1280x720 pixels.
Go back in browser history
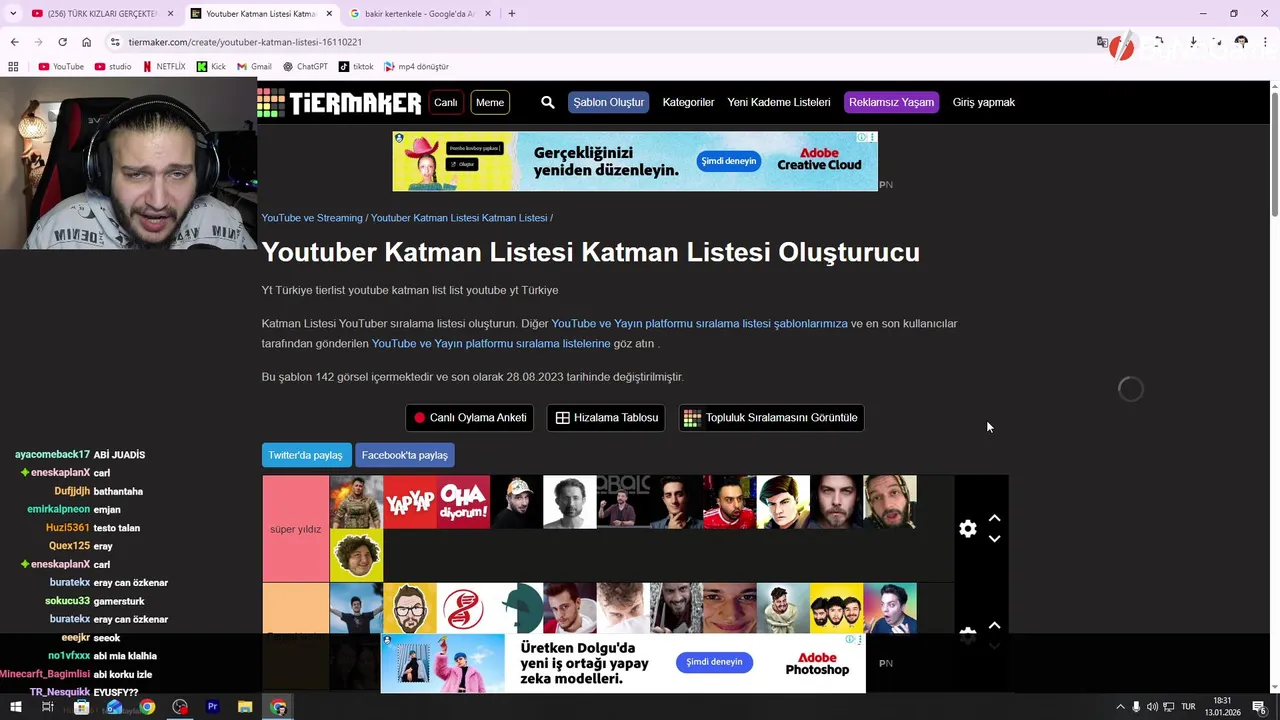coord(14,42)
